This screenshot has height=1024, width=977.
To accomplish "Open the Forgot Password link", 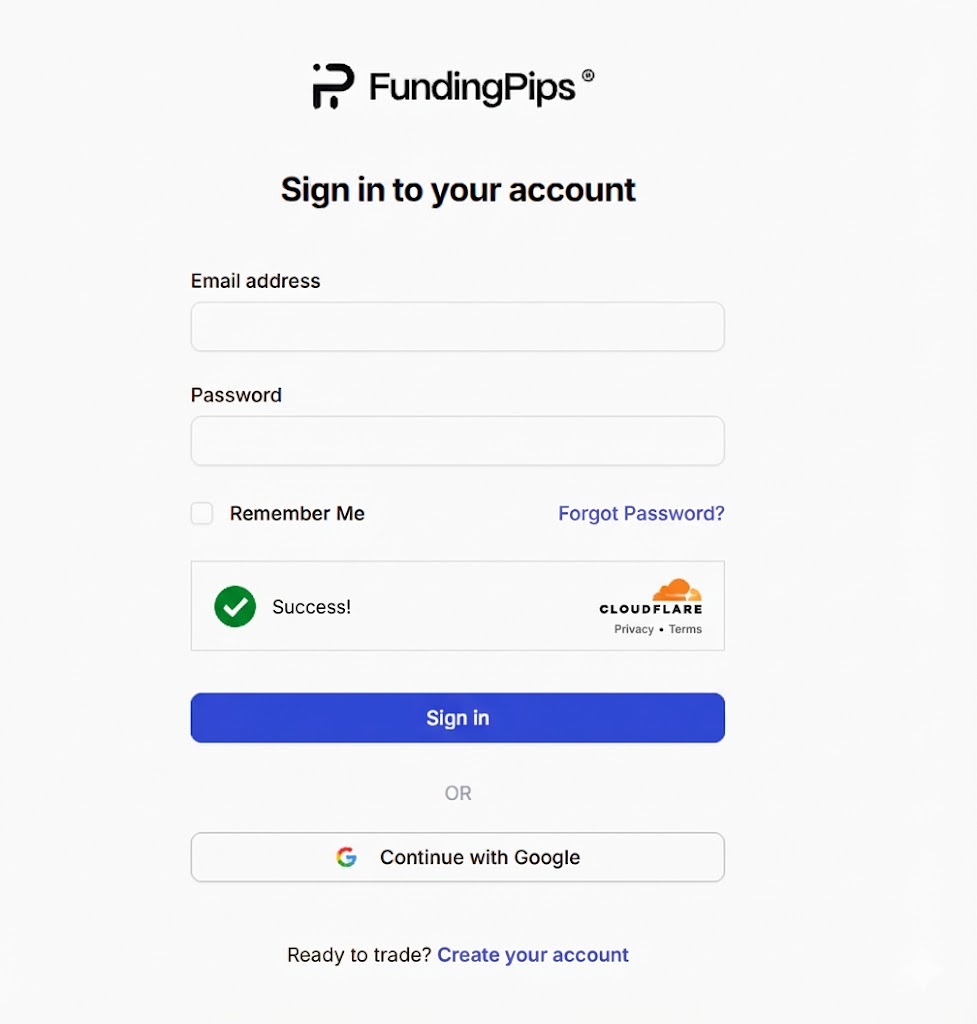I will click(641, 513).
